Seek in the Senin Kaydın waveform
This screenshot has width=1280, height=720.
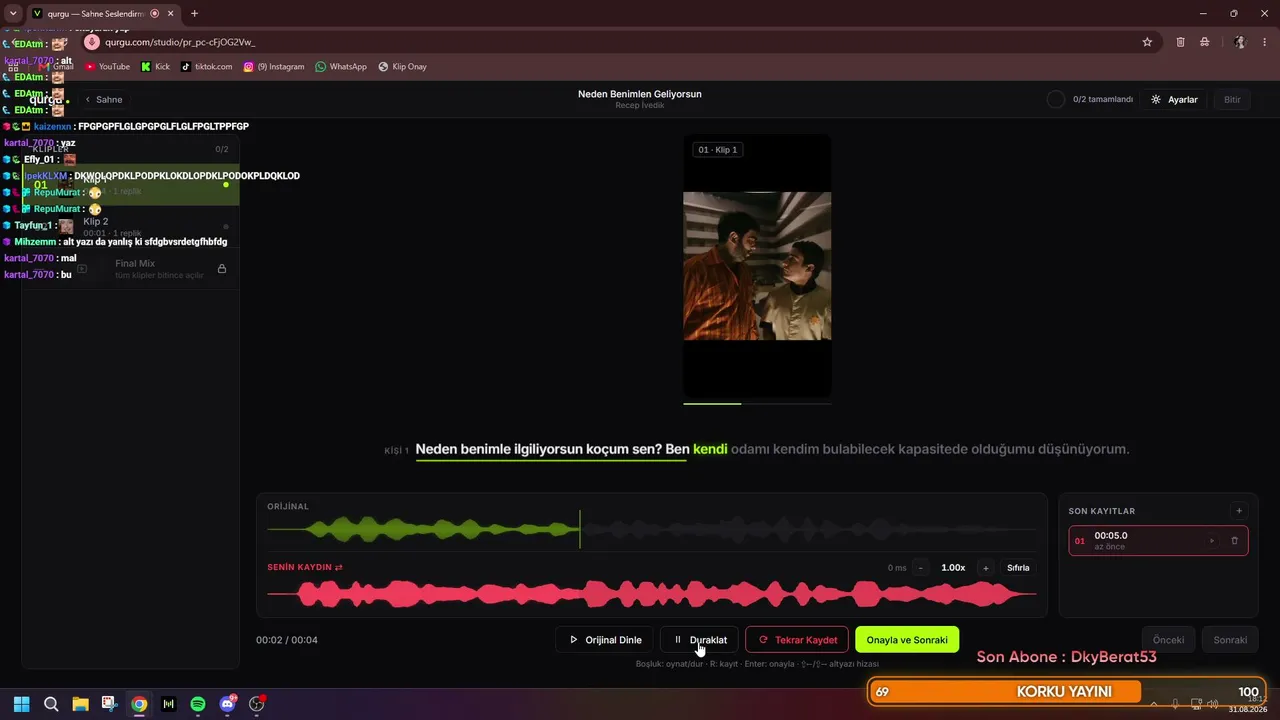(652, 594)
